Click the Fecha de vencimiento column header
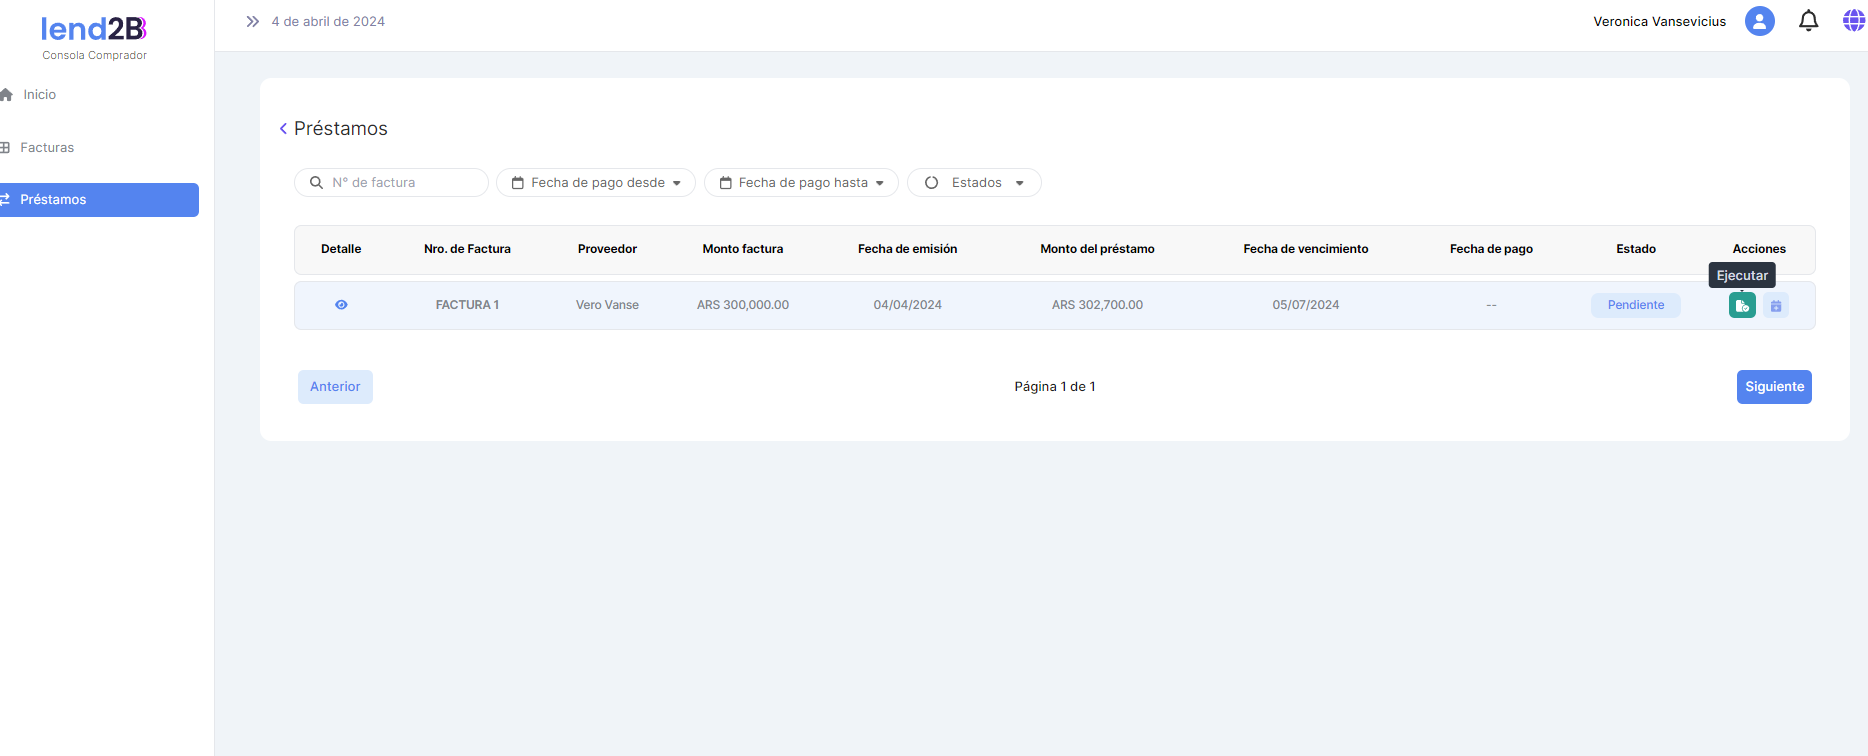This screenshot has width=1868, height=756. [x=1305, y=249]
